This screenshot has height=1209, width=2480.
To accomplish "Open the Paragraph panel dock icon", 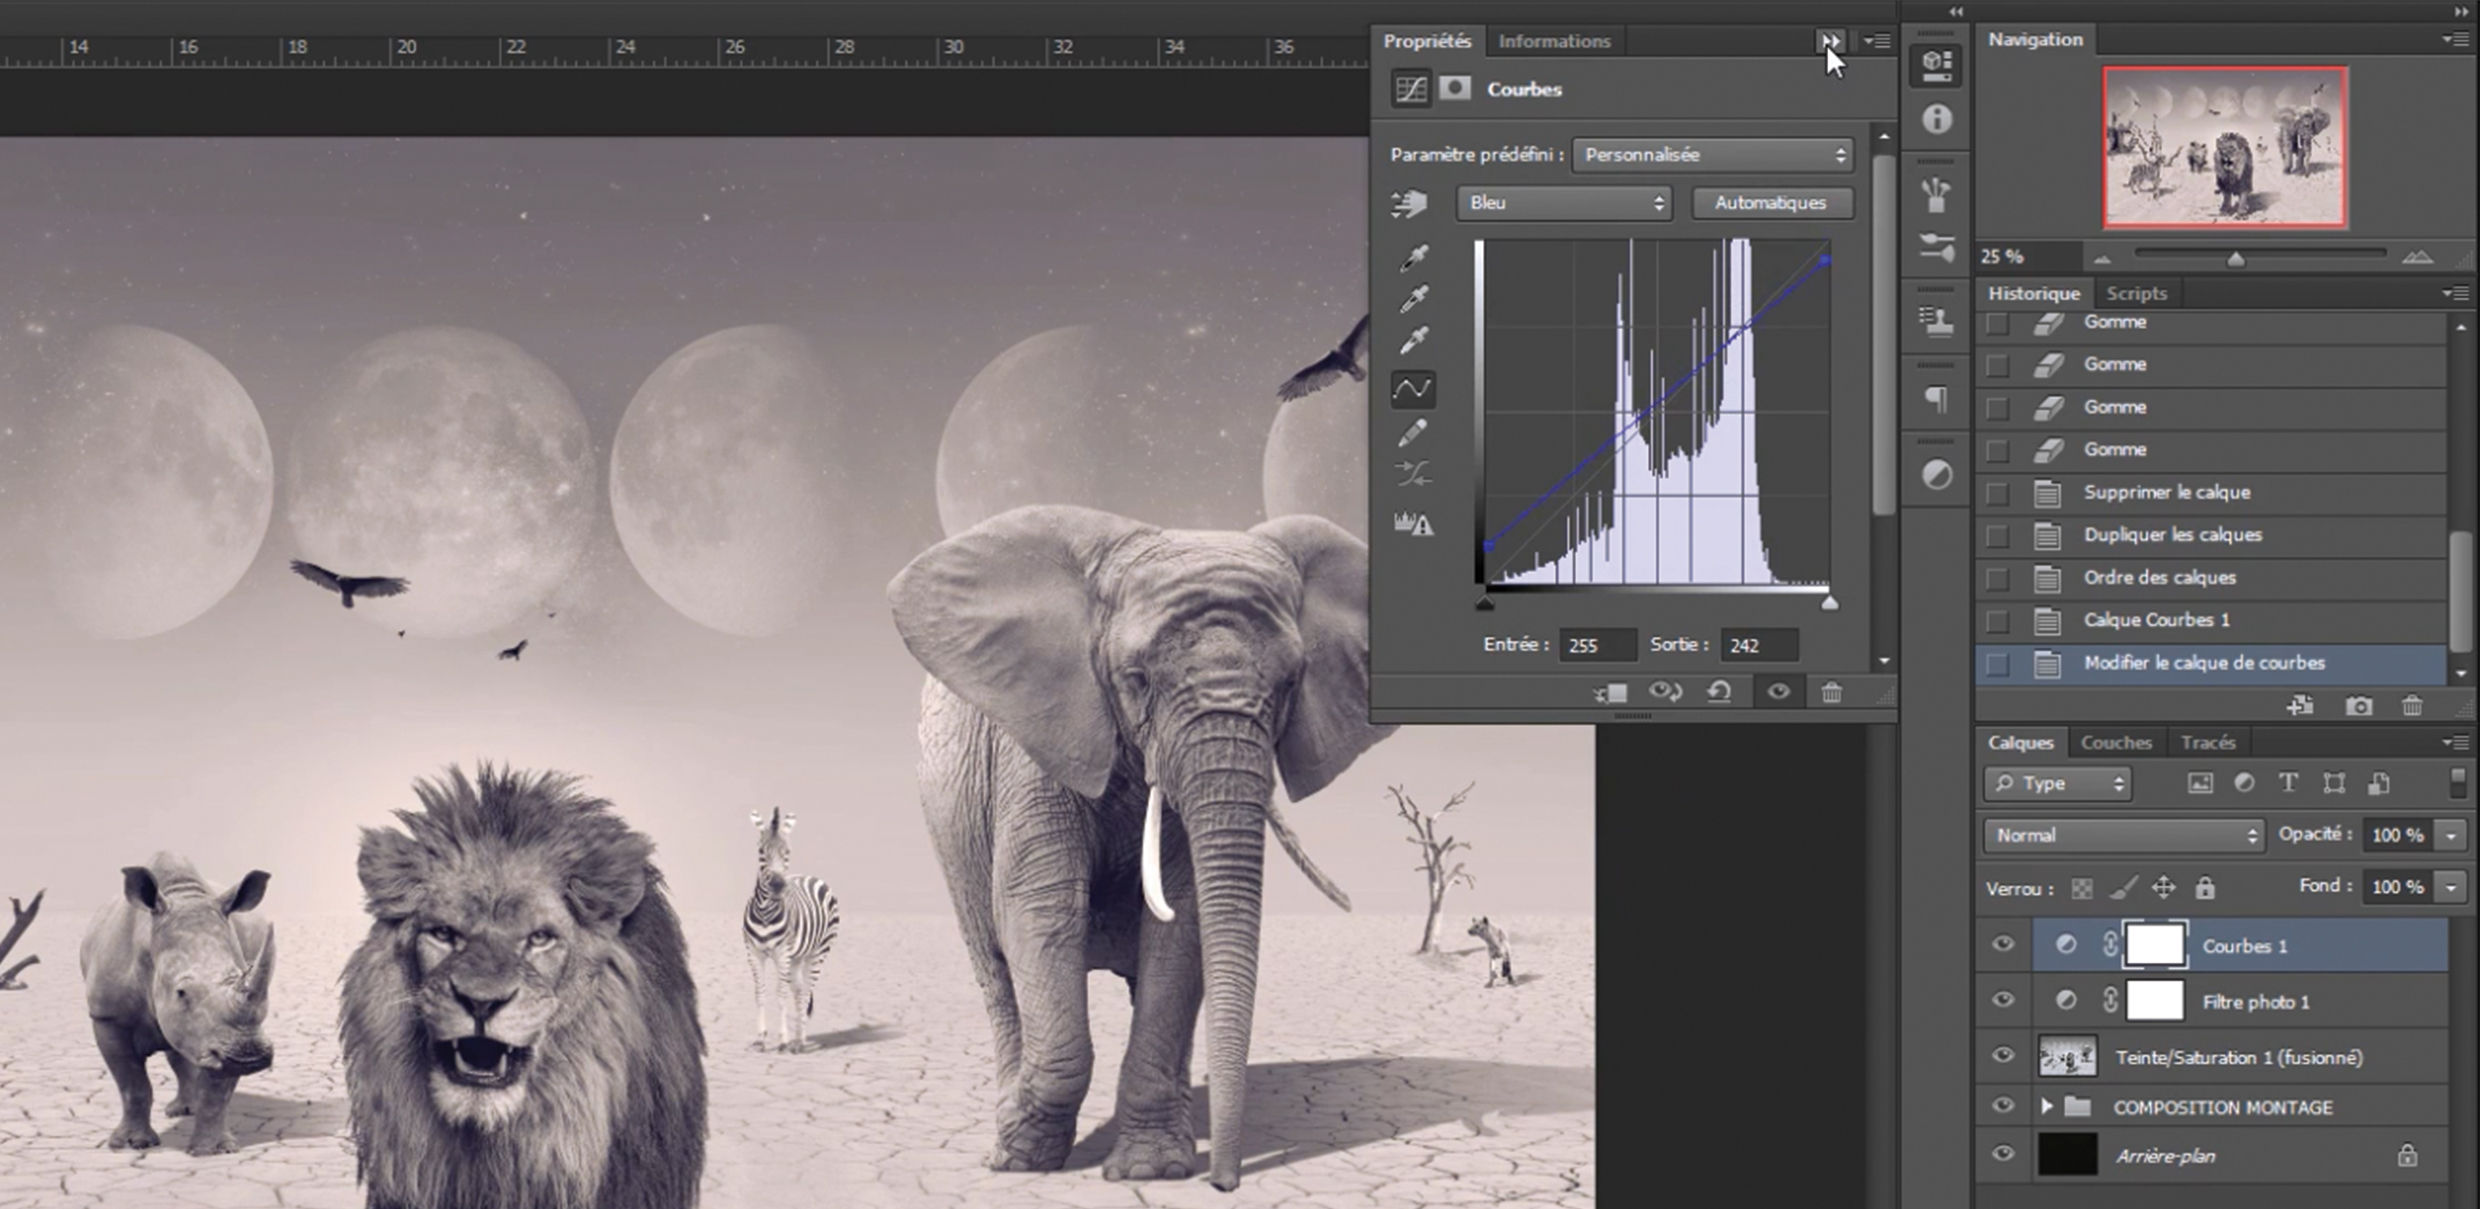I will point(1937,399).
